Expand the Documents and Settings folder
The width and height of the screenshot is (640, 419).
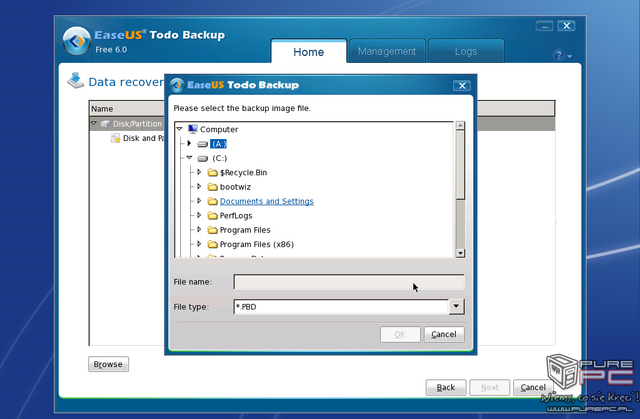pos(199,201)
